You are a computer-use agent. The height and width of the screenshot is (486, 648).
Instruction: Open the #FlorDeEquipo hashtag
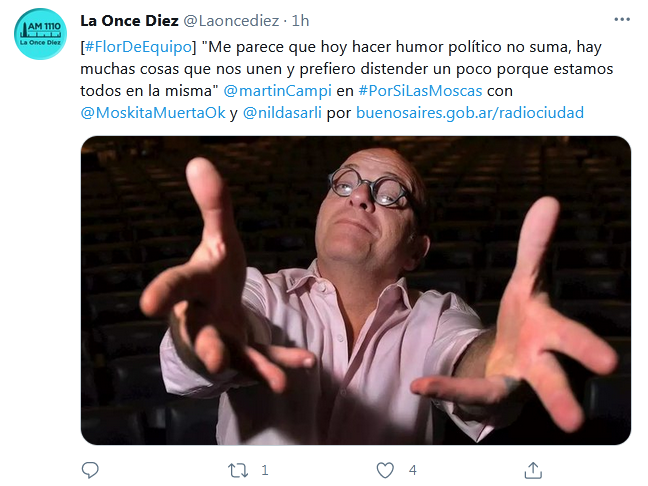[138, 47]
